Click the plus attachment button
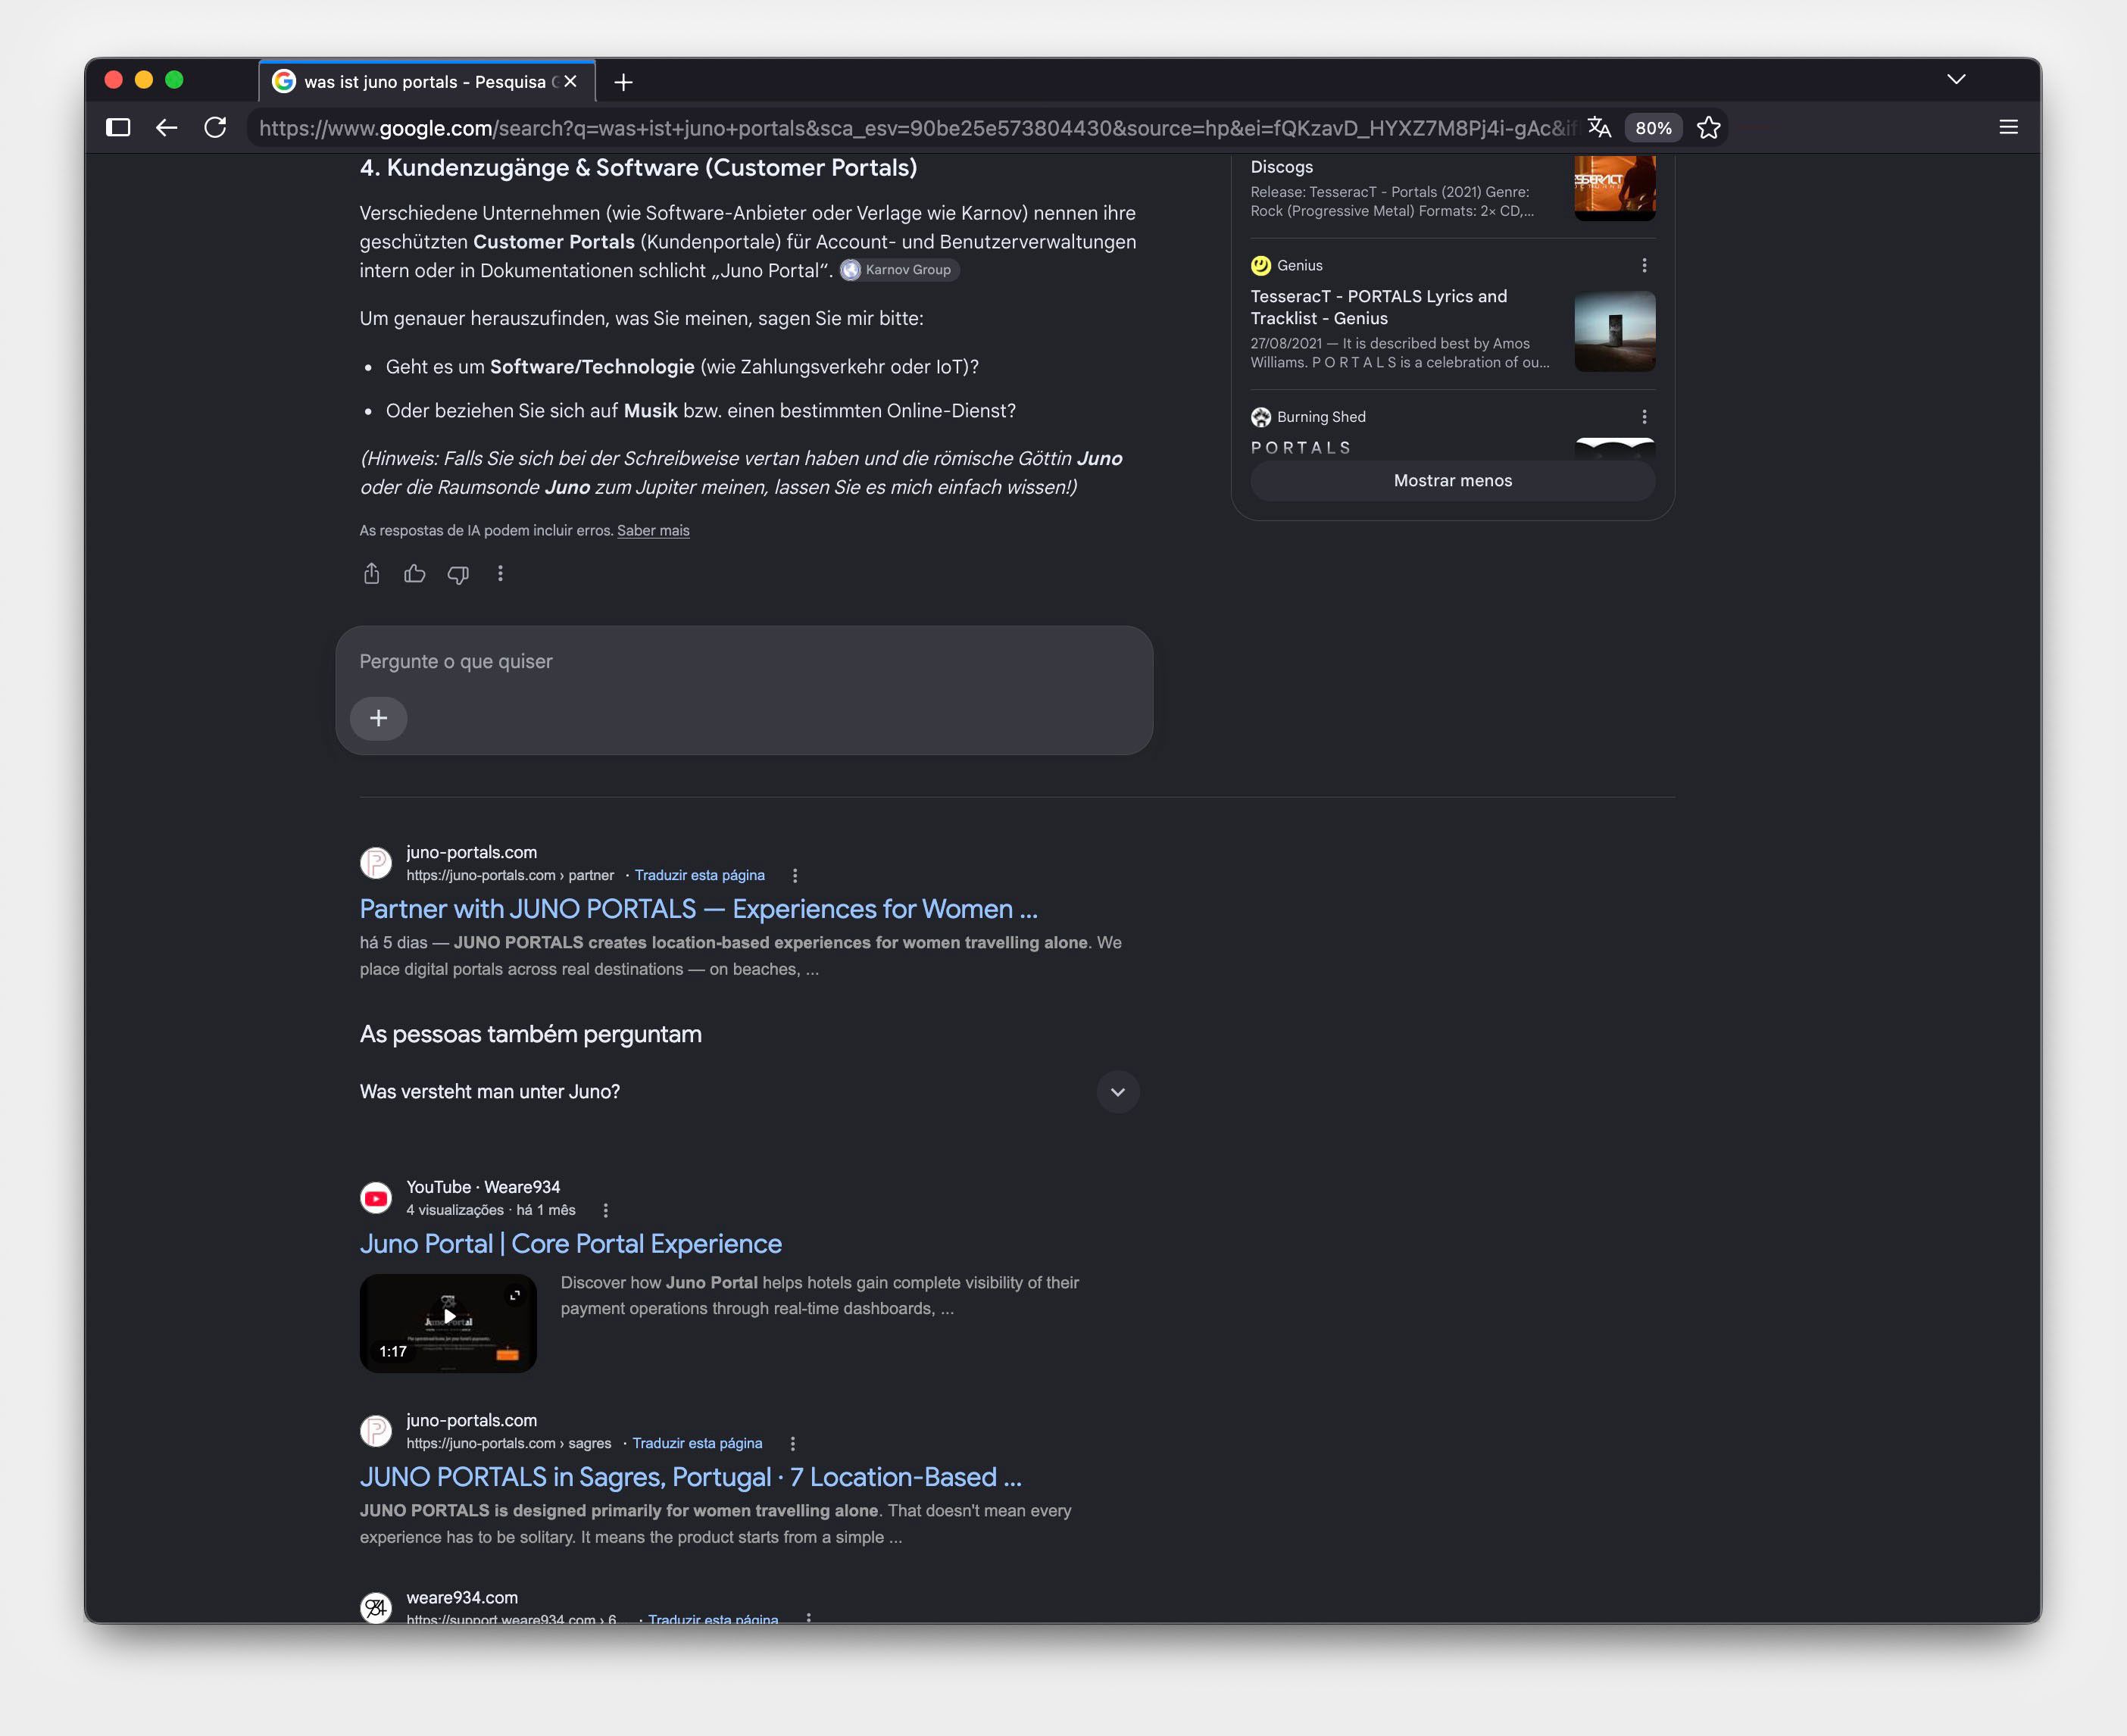This screenshot has height=1736, width=2127. point(379,718)
